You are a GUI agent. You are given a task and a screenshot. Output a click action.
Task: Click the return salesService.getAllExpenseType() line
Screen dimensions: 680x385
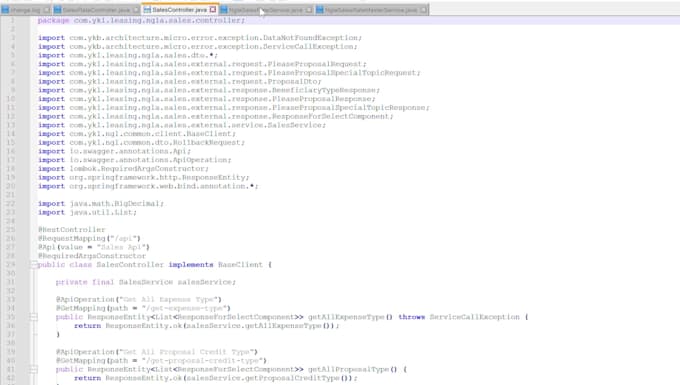click(x=206, y=326)
